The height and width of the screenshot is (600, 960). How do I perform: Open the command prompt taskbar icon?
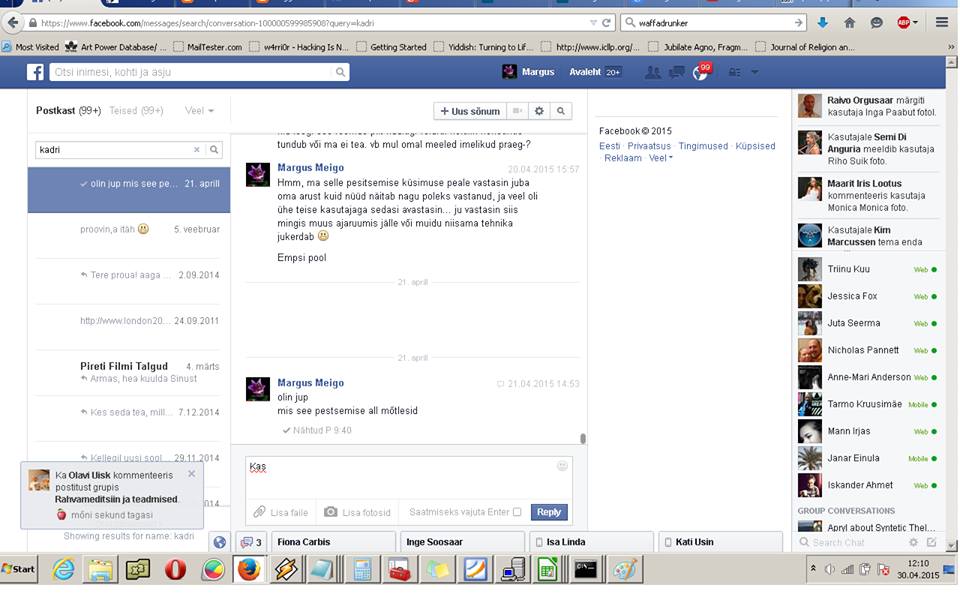click(587, 569)
